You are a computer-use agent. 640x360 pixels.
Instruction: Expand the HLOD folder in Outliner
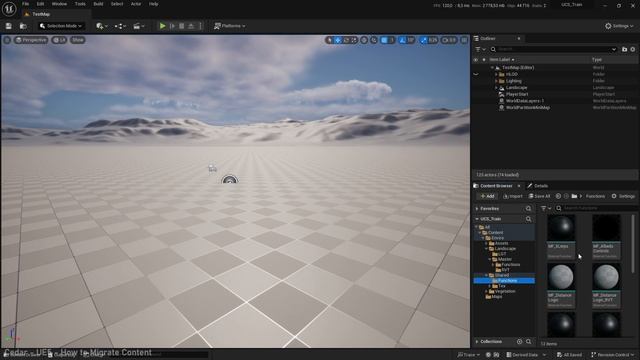(496, 74)
